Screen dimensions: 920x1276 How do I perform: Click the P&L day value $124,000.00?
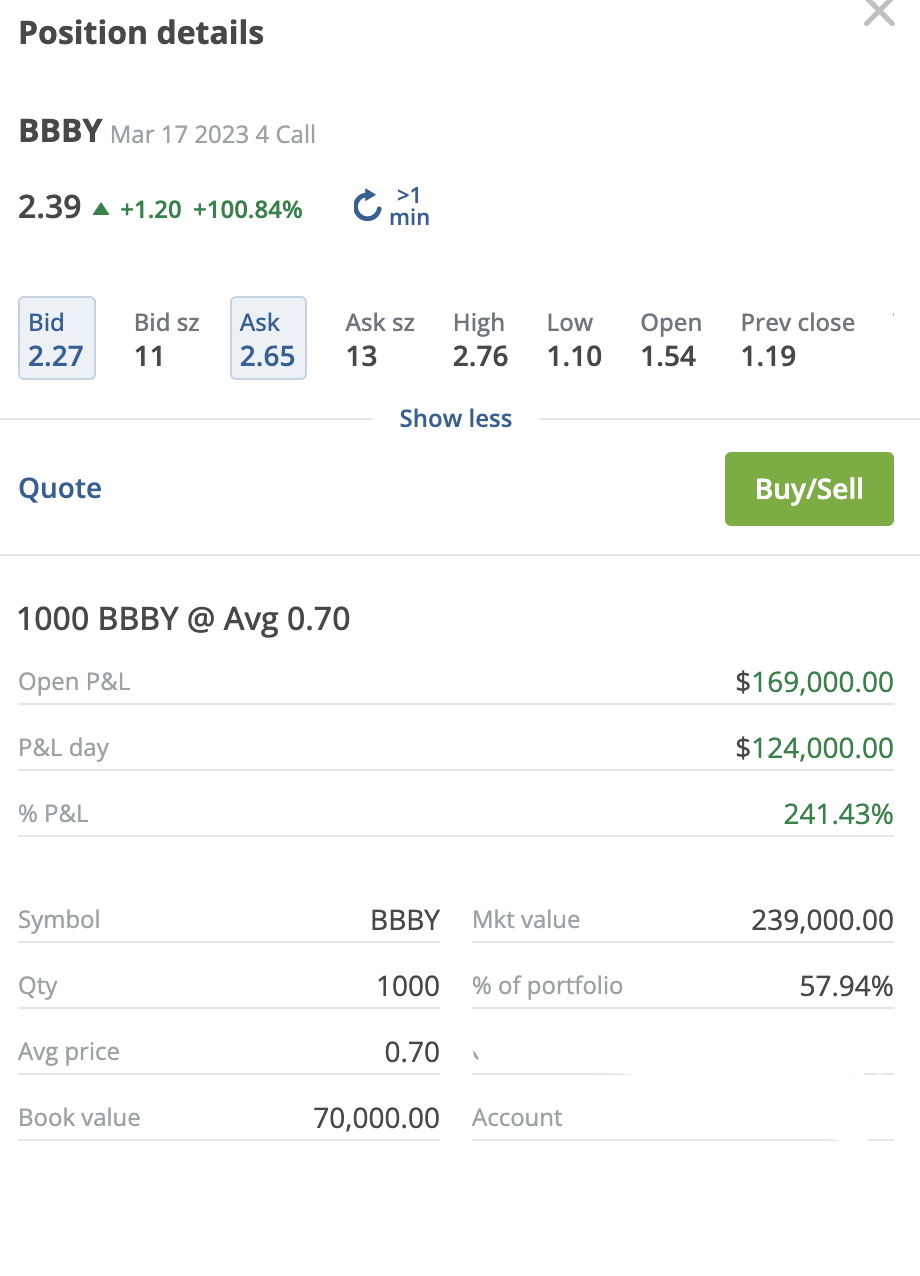coord(814,748)
